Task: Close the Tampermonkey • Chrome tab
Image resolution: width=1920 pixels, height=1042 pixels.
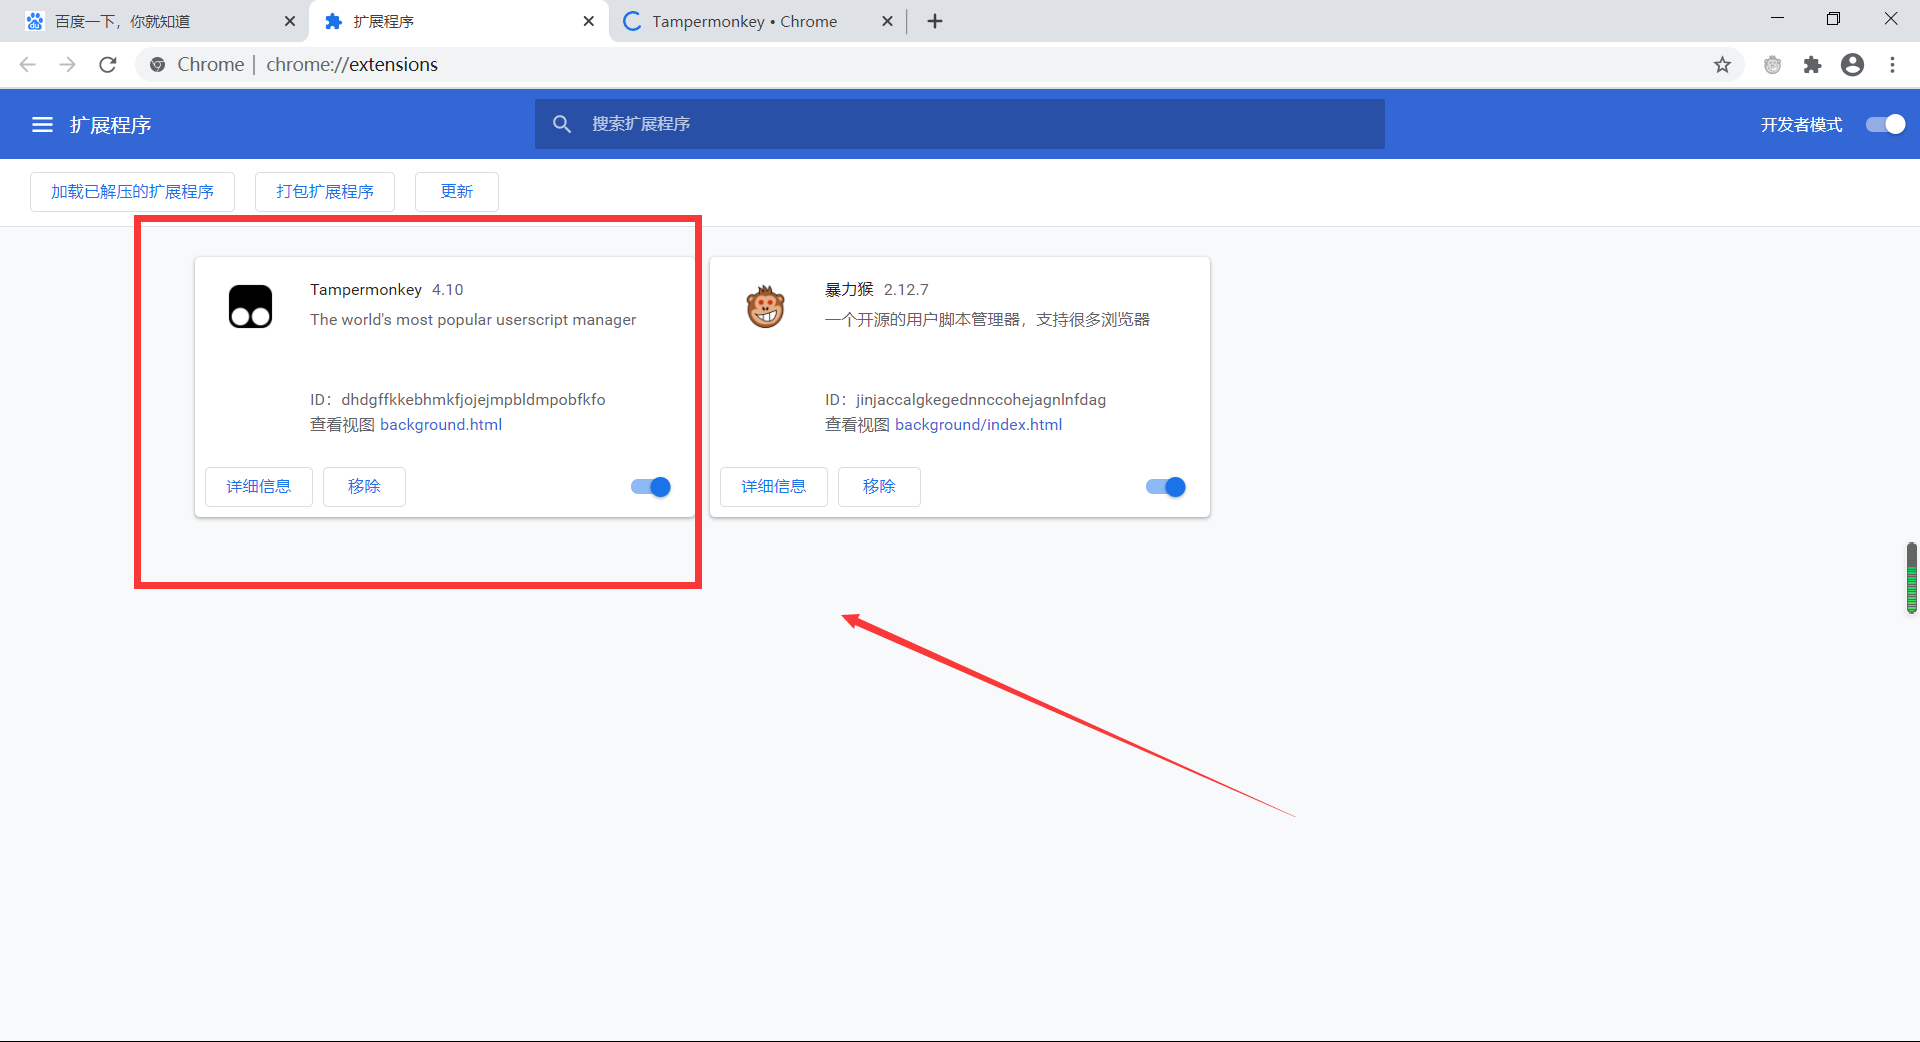Action: (x=887, y=21)
